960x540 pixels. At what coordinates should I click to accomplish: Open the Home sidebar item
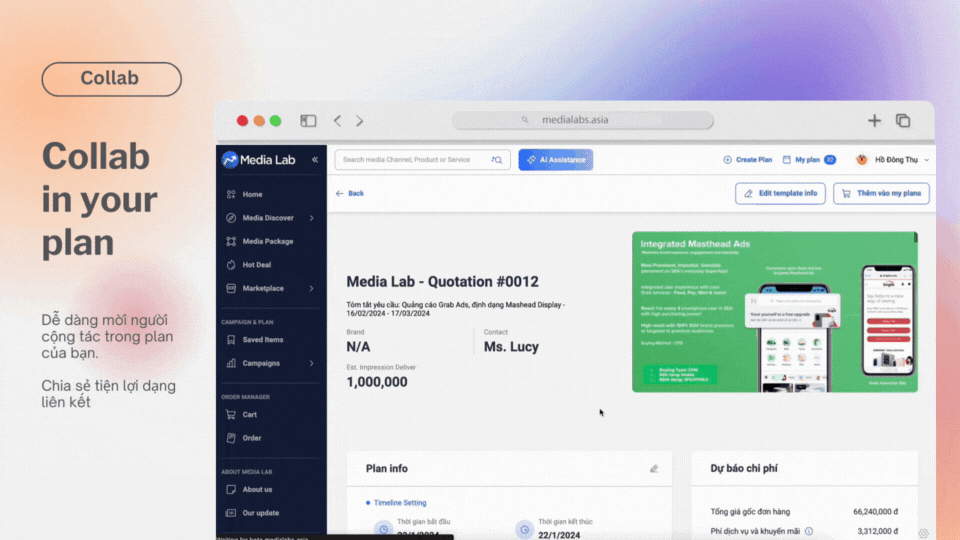252,194
